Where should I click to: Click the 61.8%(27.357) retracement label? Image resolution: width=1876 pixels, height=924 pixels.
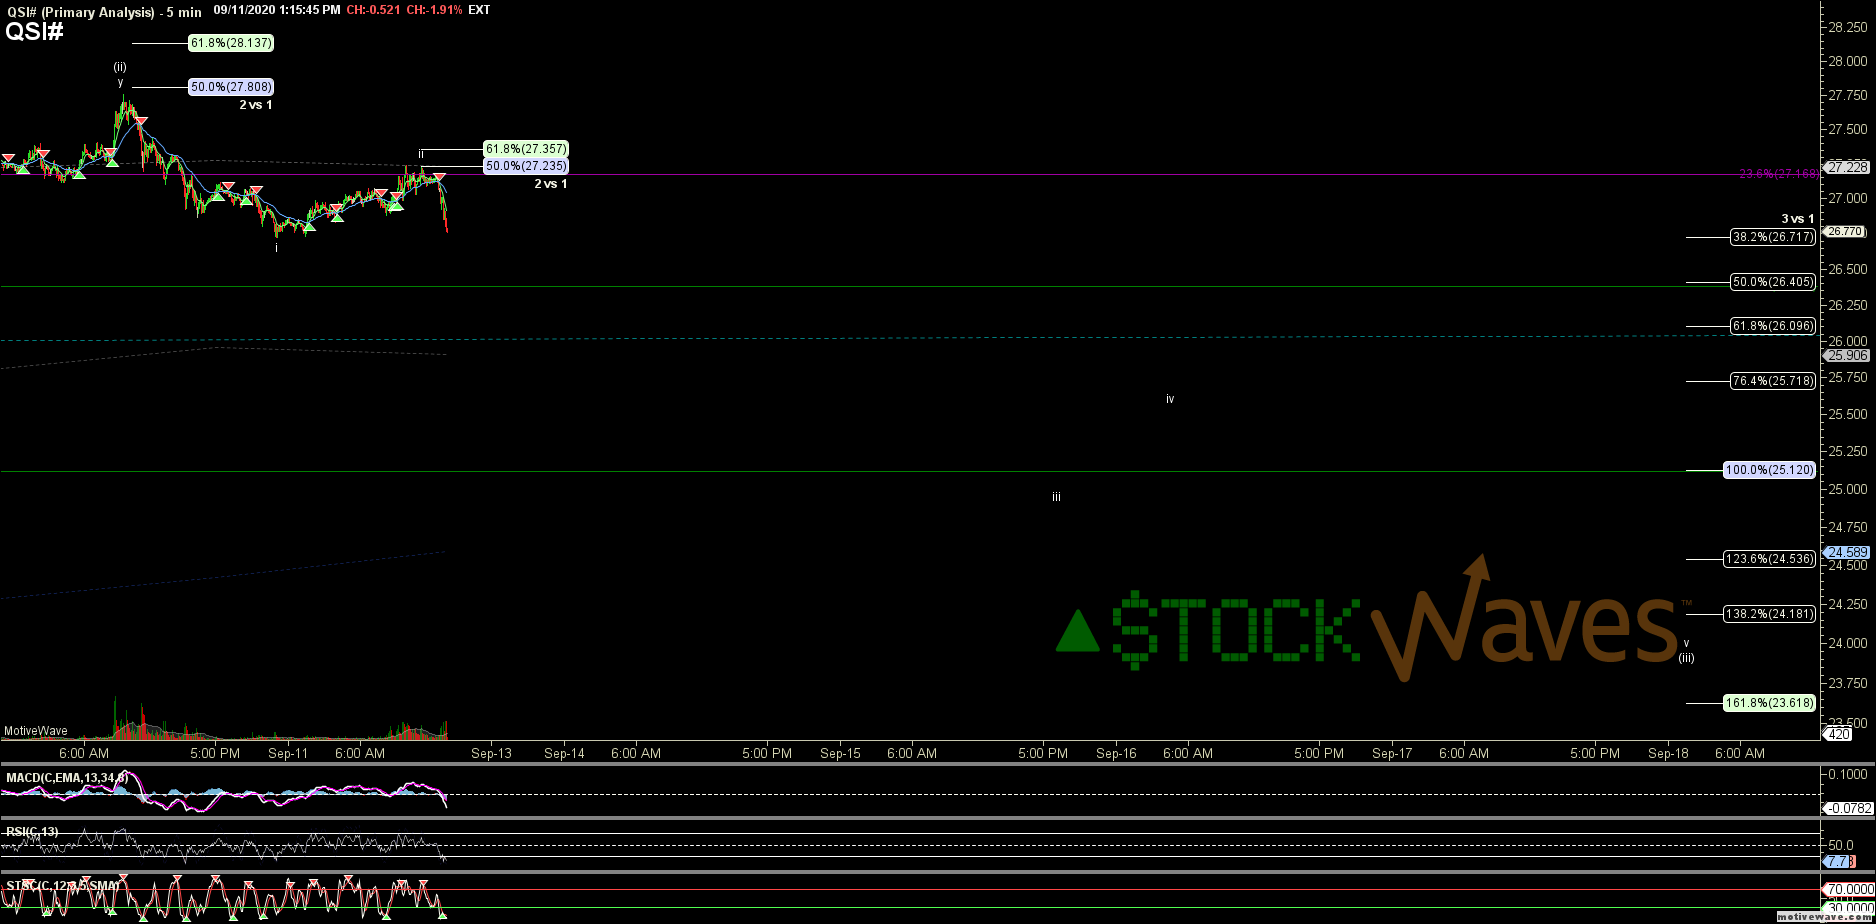tap(526, 149)
